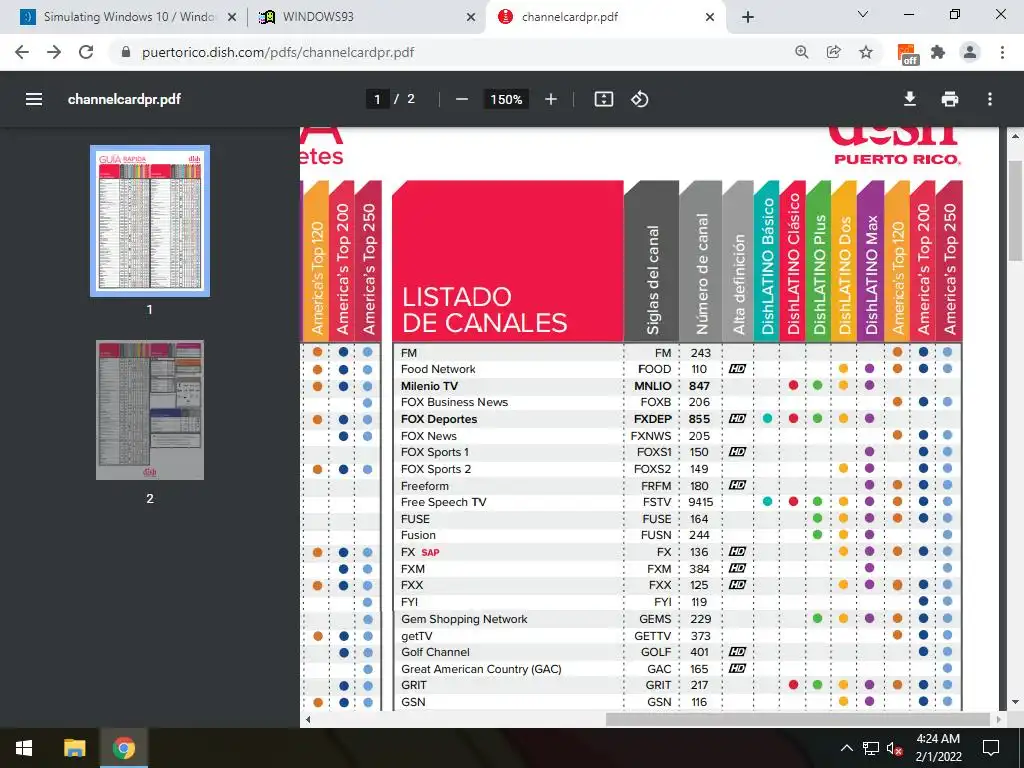Click the Great American Country (GAC) text
1024x768 pixels.
pyautogui.click(x=481, y=669)
